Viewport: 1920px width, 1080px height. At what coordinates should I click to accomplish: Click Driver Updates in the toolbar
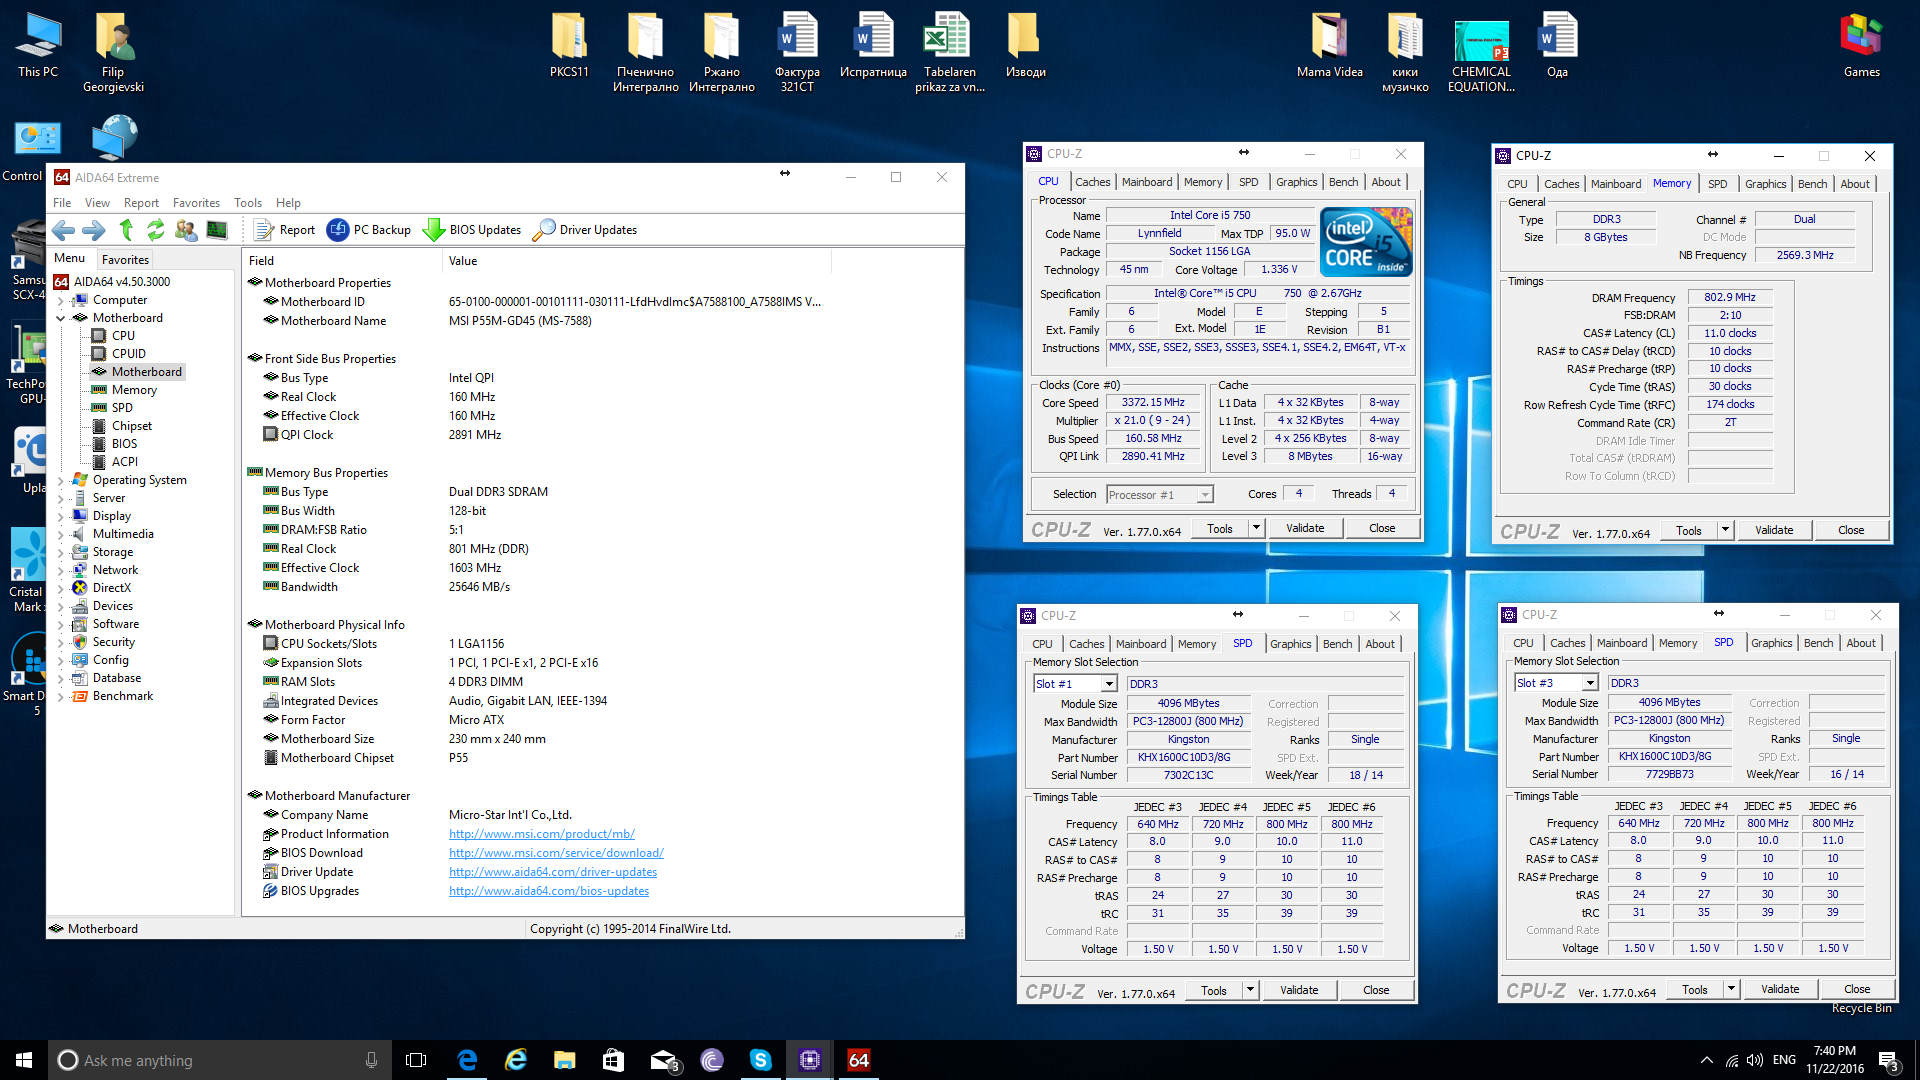coord(585,230)
